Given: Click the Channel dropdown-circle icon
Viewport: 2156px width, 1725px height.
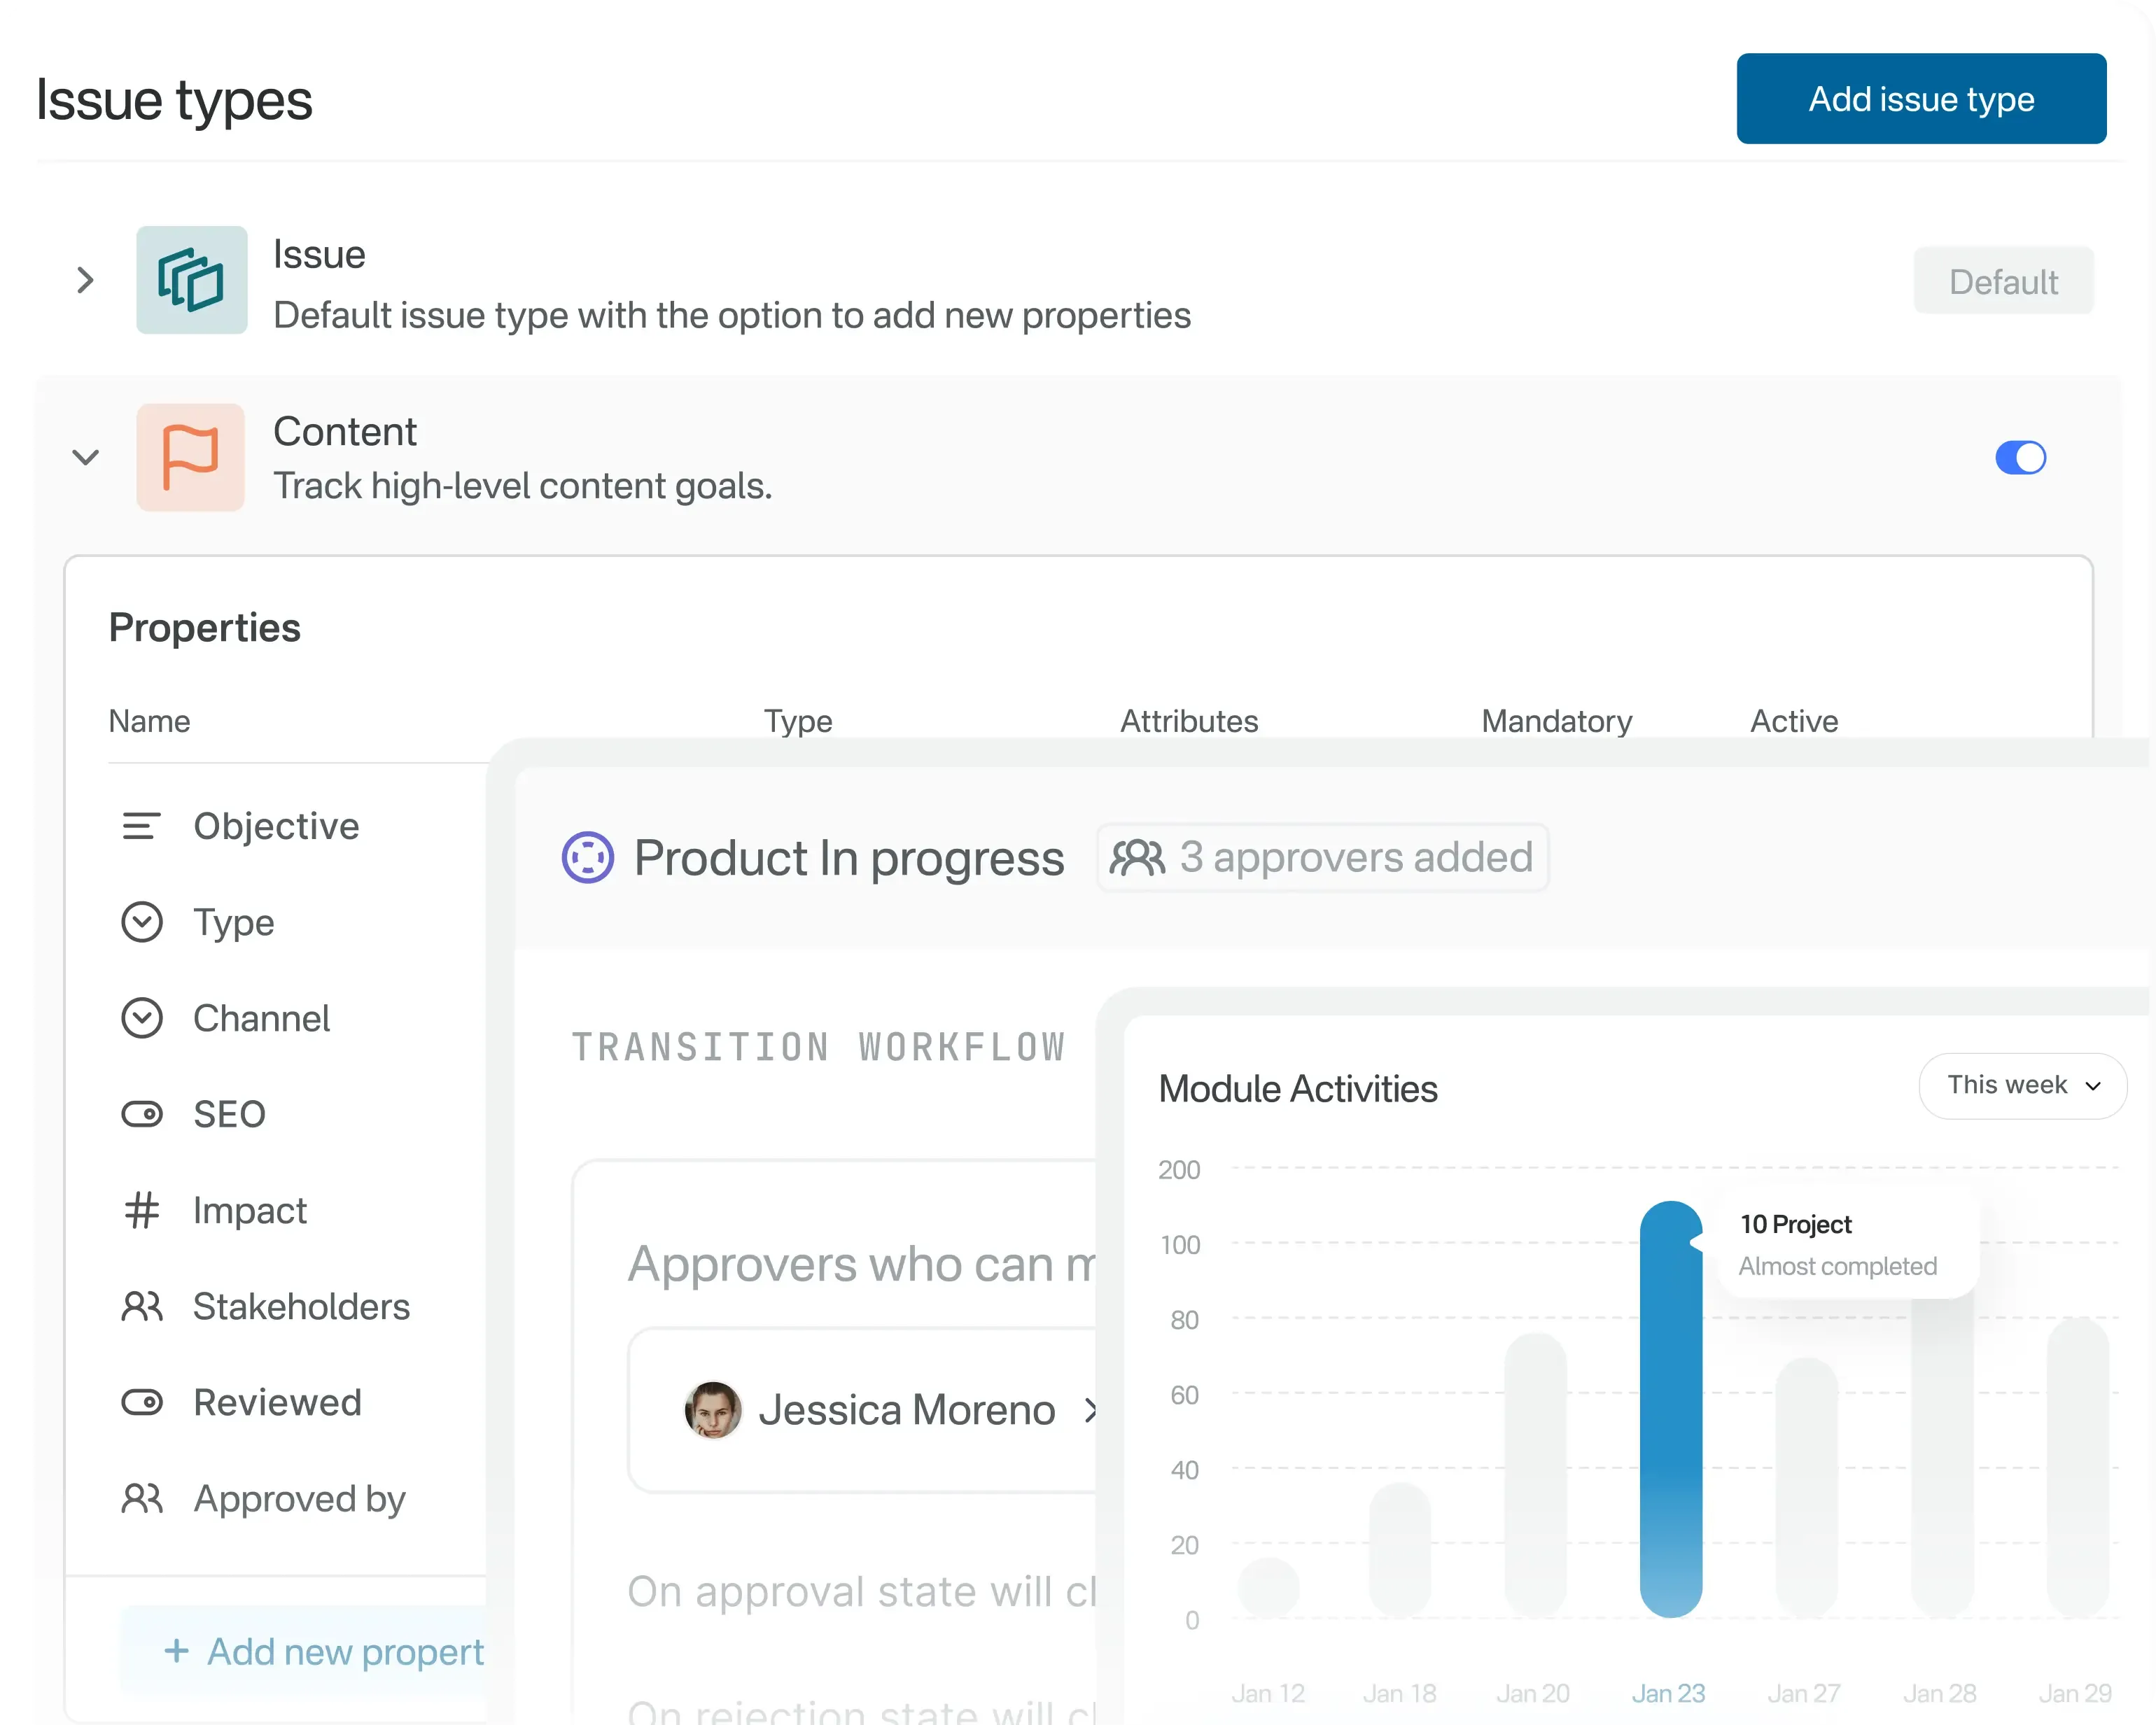Looking at the screenshot, I should coord(141,1018).
